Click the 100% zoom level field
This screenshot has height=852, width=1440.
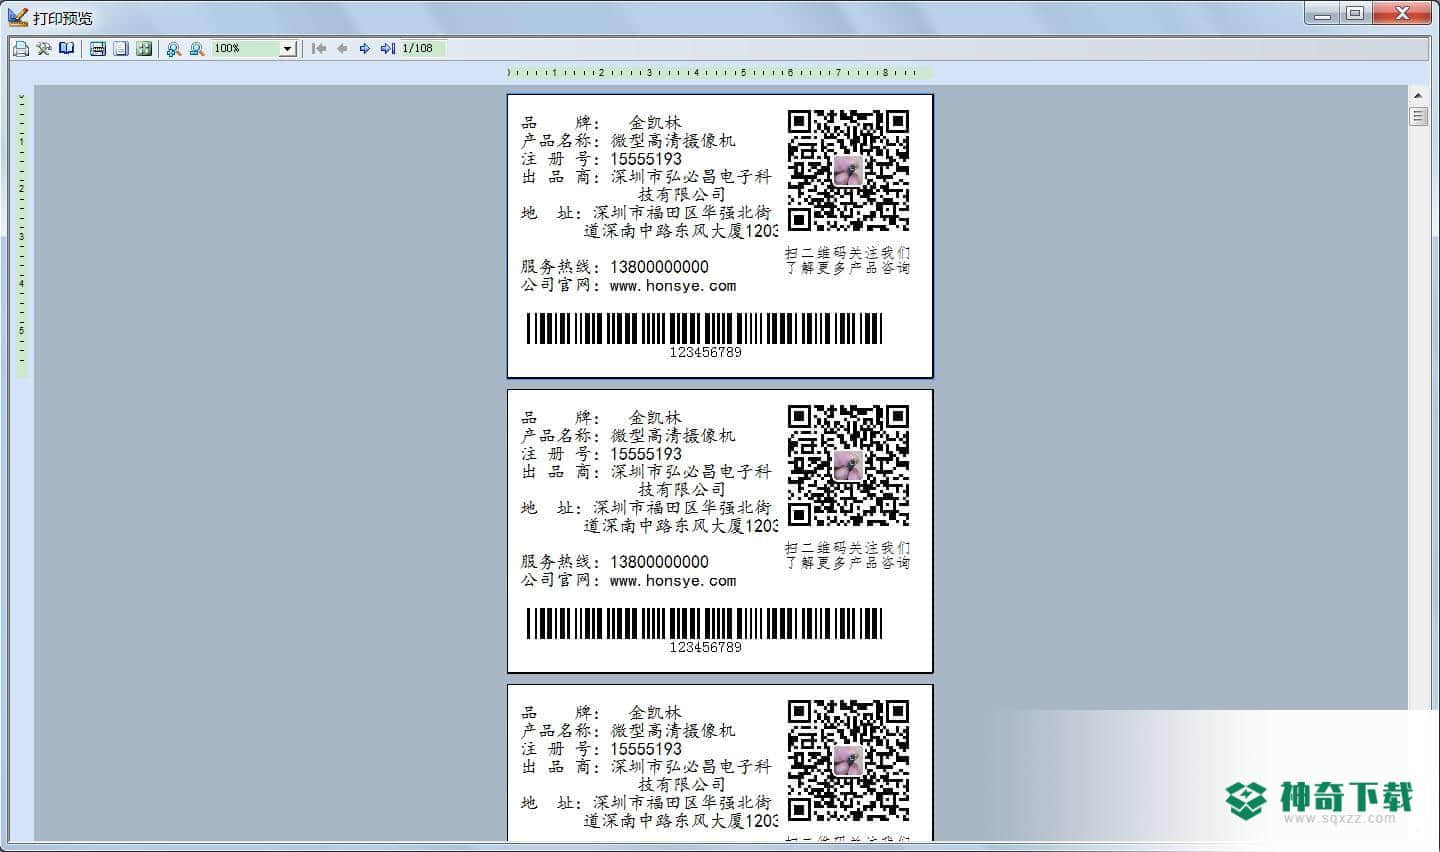coord(246,48)
